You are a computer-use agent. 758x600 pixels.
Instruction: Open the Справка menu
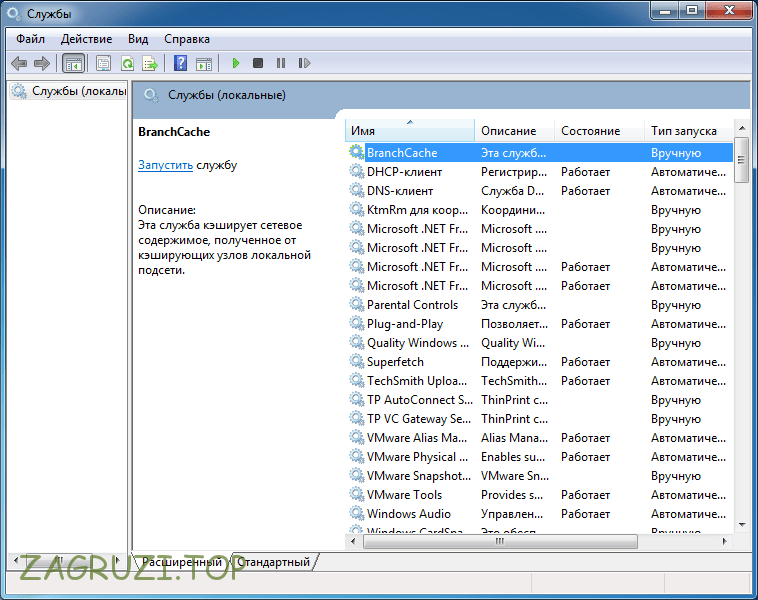point(187,39)
